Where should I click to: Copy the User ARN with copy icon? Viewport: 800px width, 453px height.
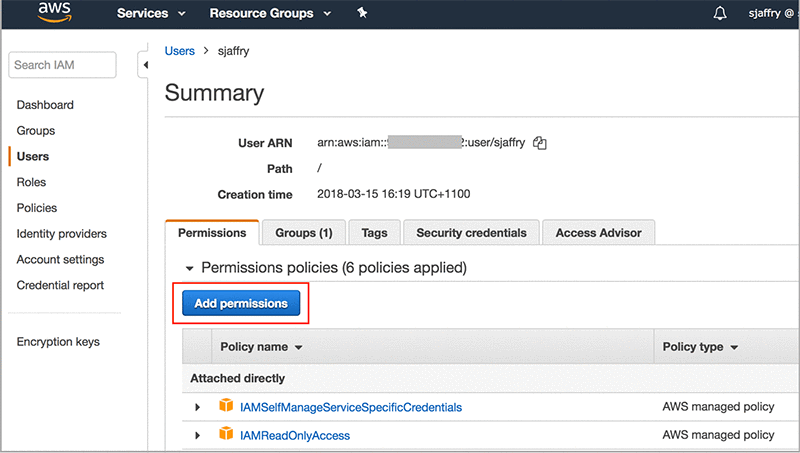click(x=540, y=143)
